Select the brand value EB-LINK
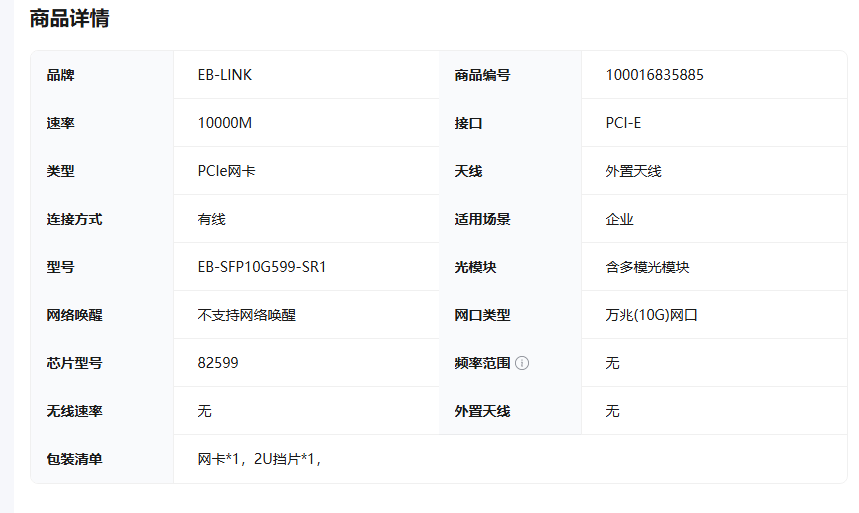This screenshot has height=513, width=859. (225, 75)
